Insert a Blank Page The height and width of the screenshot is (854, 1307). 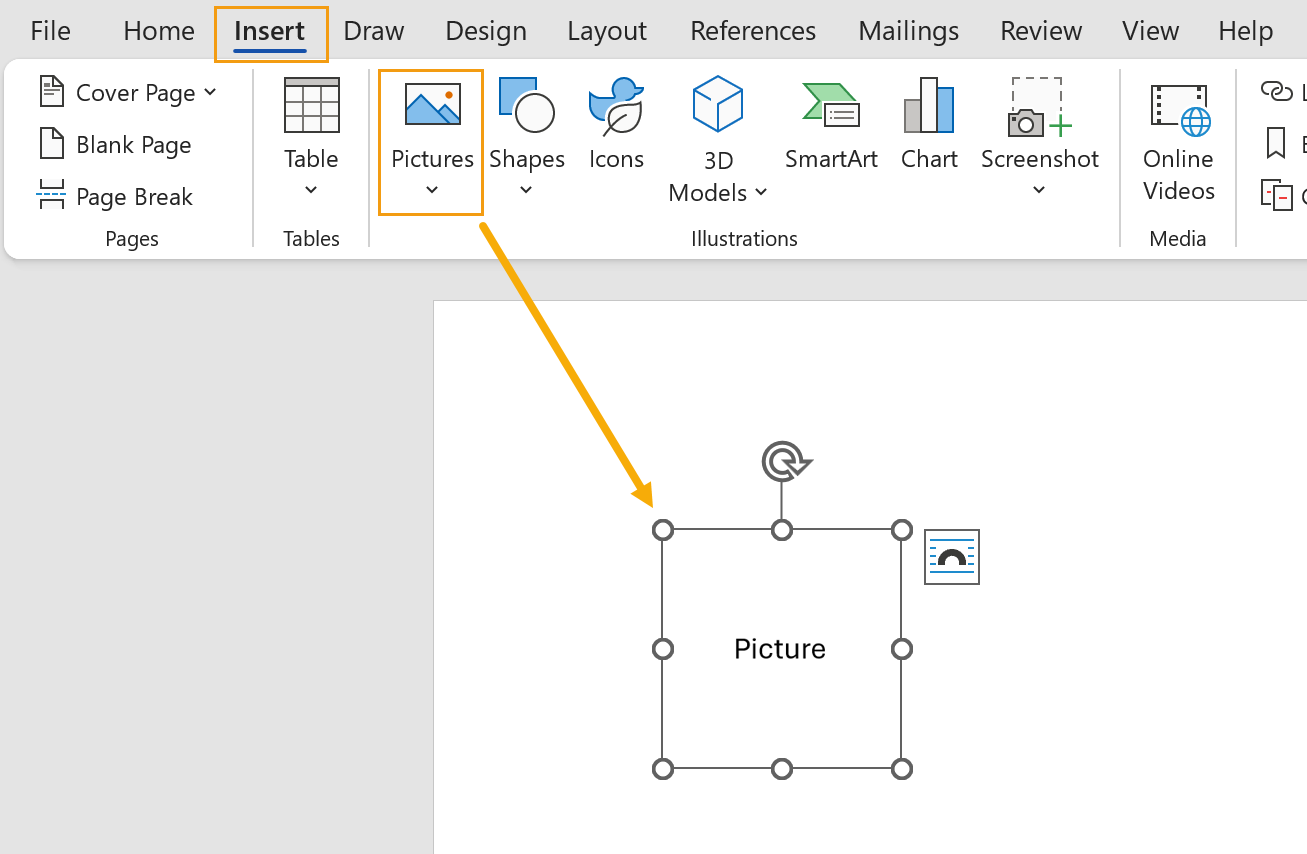pos(114,144)
